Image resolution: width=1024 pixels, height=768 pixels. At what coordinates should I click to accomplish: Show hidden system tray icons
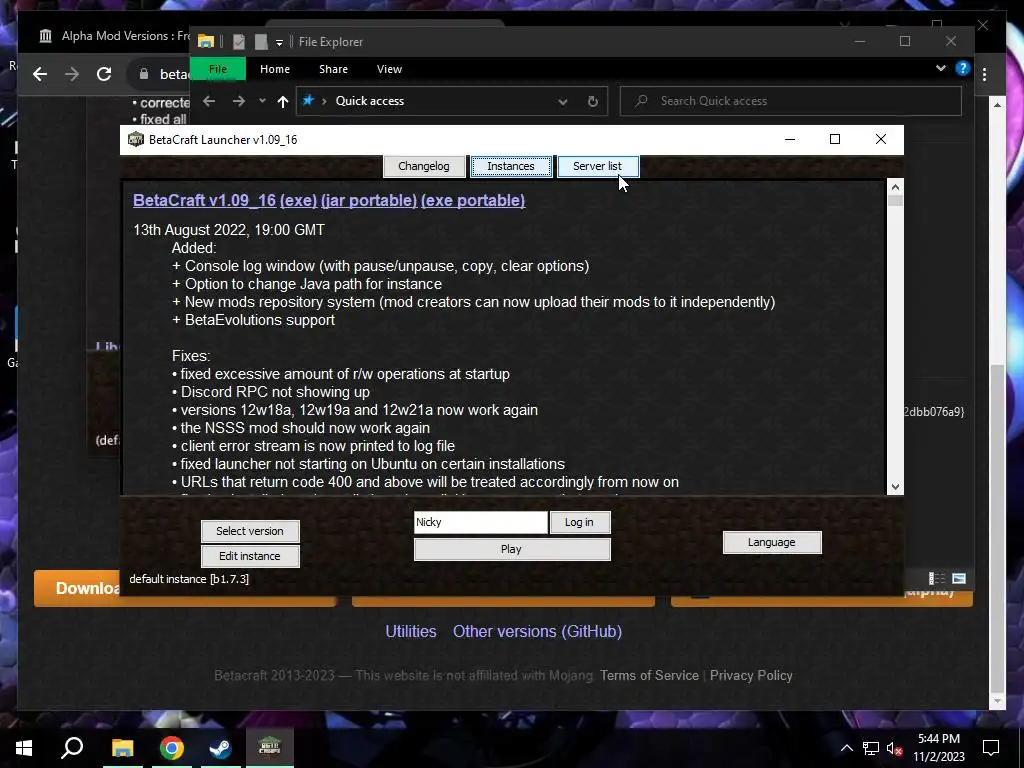(846, 748)
